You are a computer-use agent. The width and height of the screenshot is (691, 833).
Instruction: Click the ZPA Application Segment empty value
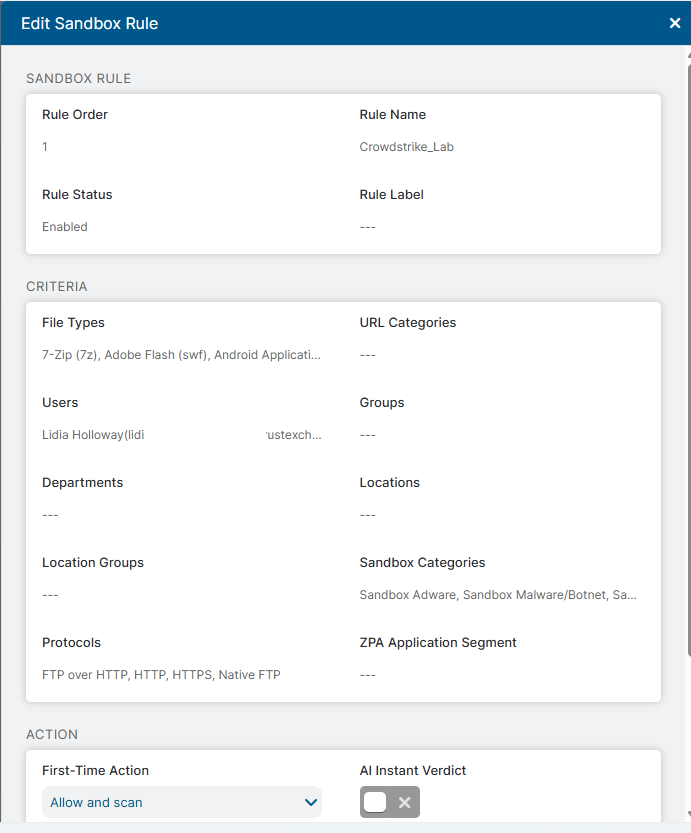(368, 675)
